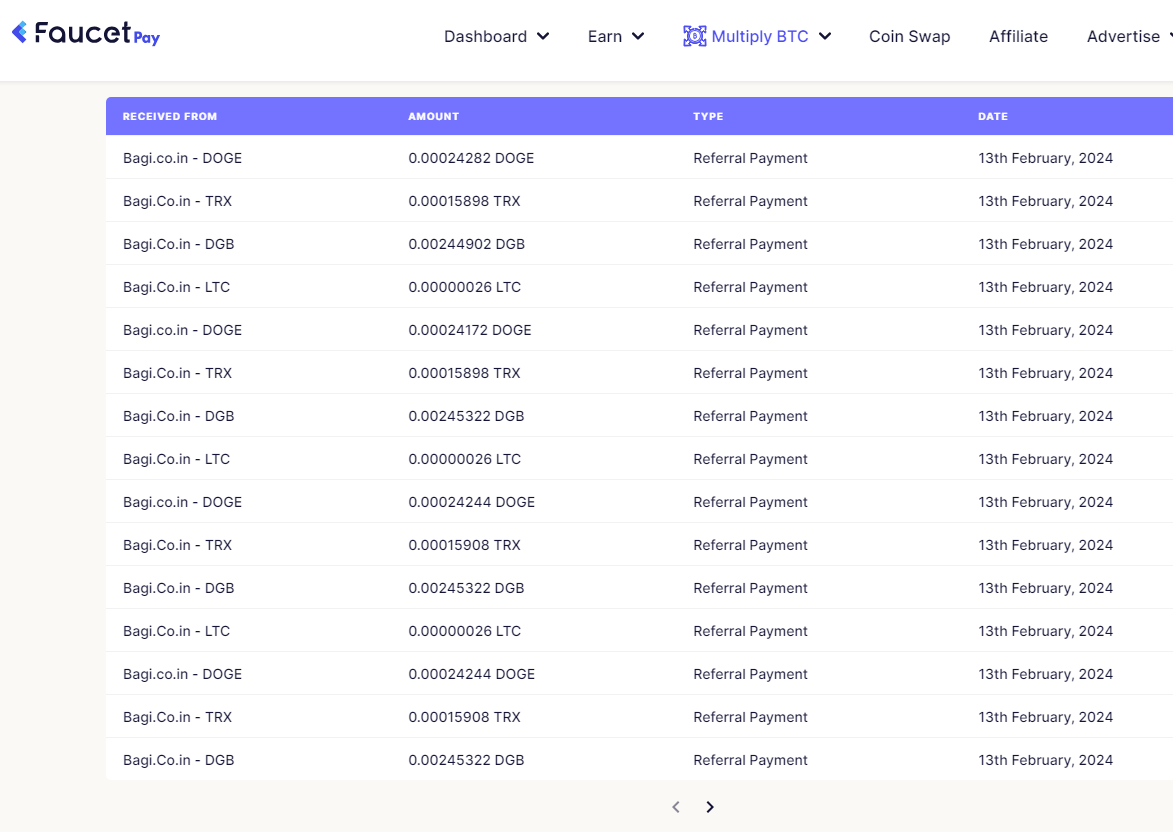Viewport: 1173px width, 832px height.
Task: Expand the Multiply BTC menu chevron
Action: 825,36
